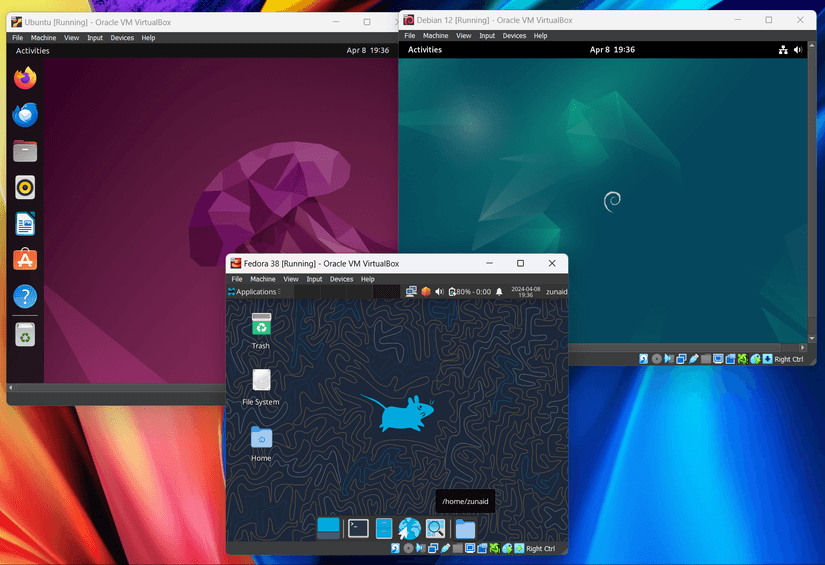Image resolution: width=825 pixels, height=565 pixels.
Task: Open Debian clock Apr 8 19:36 dropdown
Action: coord(612,49)
